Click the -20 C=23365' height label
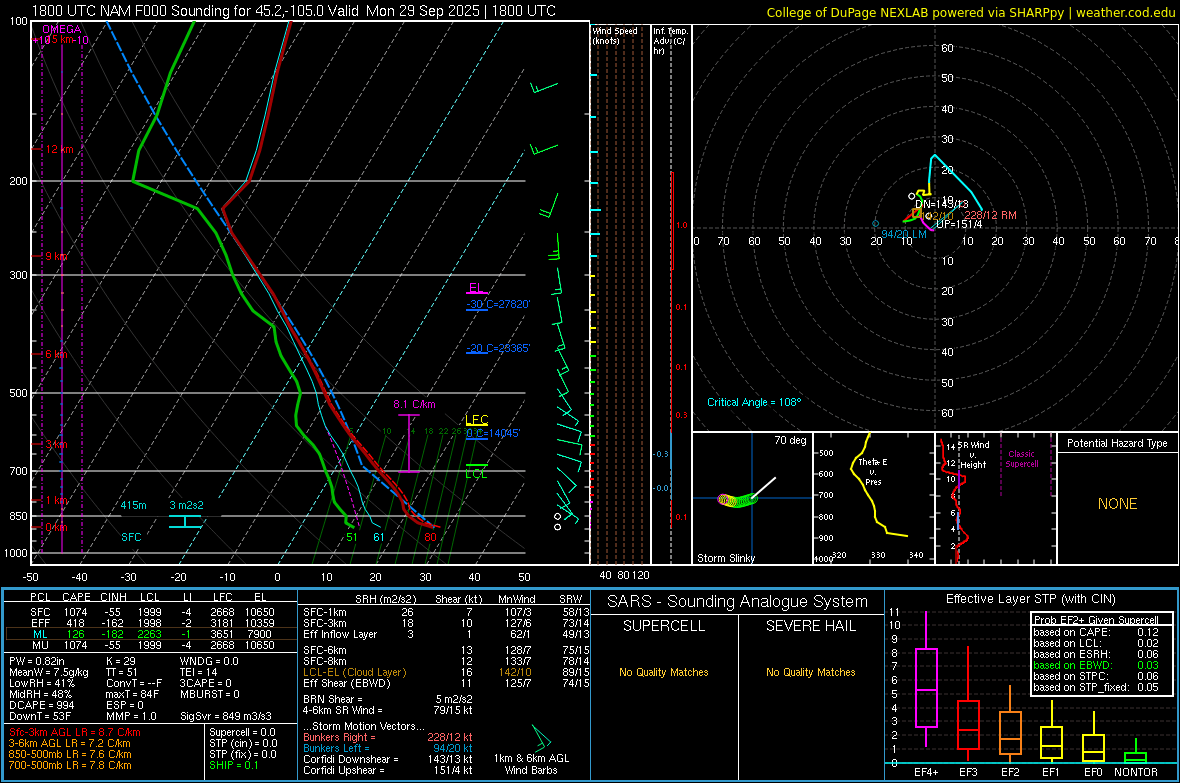 (498, 348)
